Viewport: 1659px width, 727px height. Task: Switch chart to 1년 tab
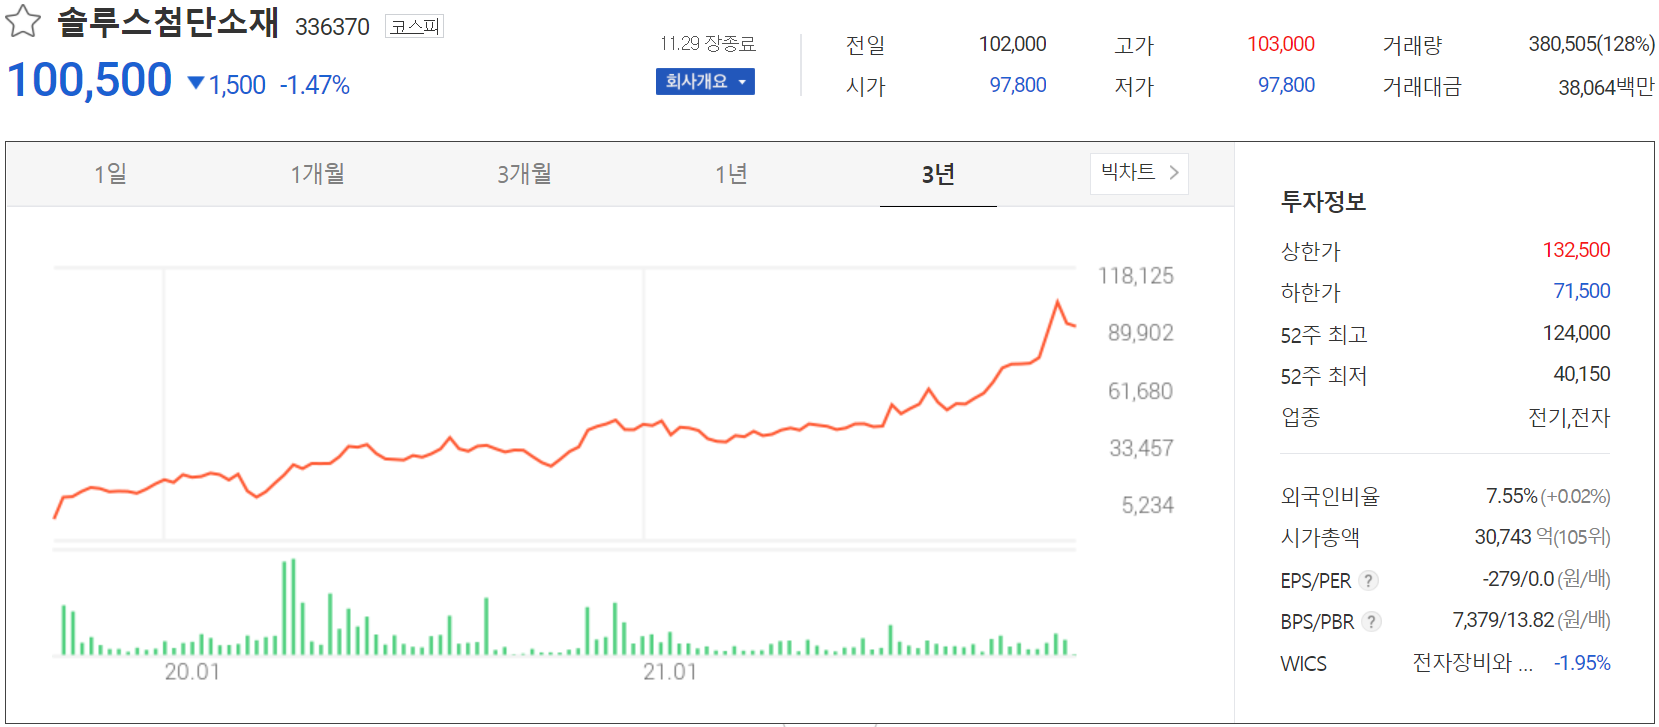[x=732, y=174]
